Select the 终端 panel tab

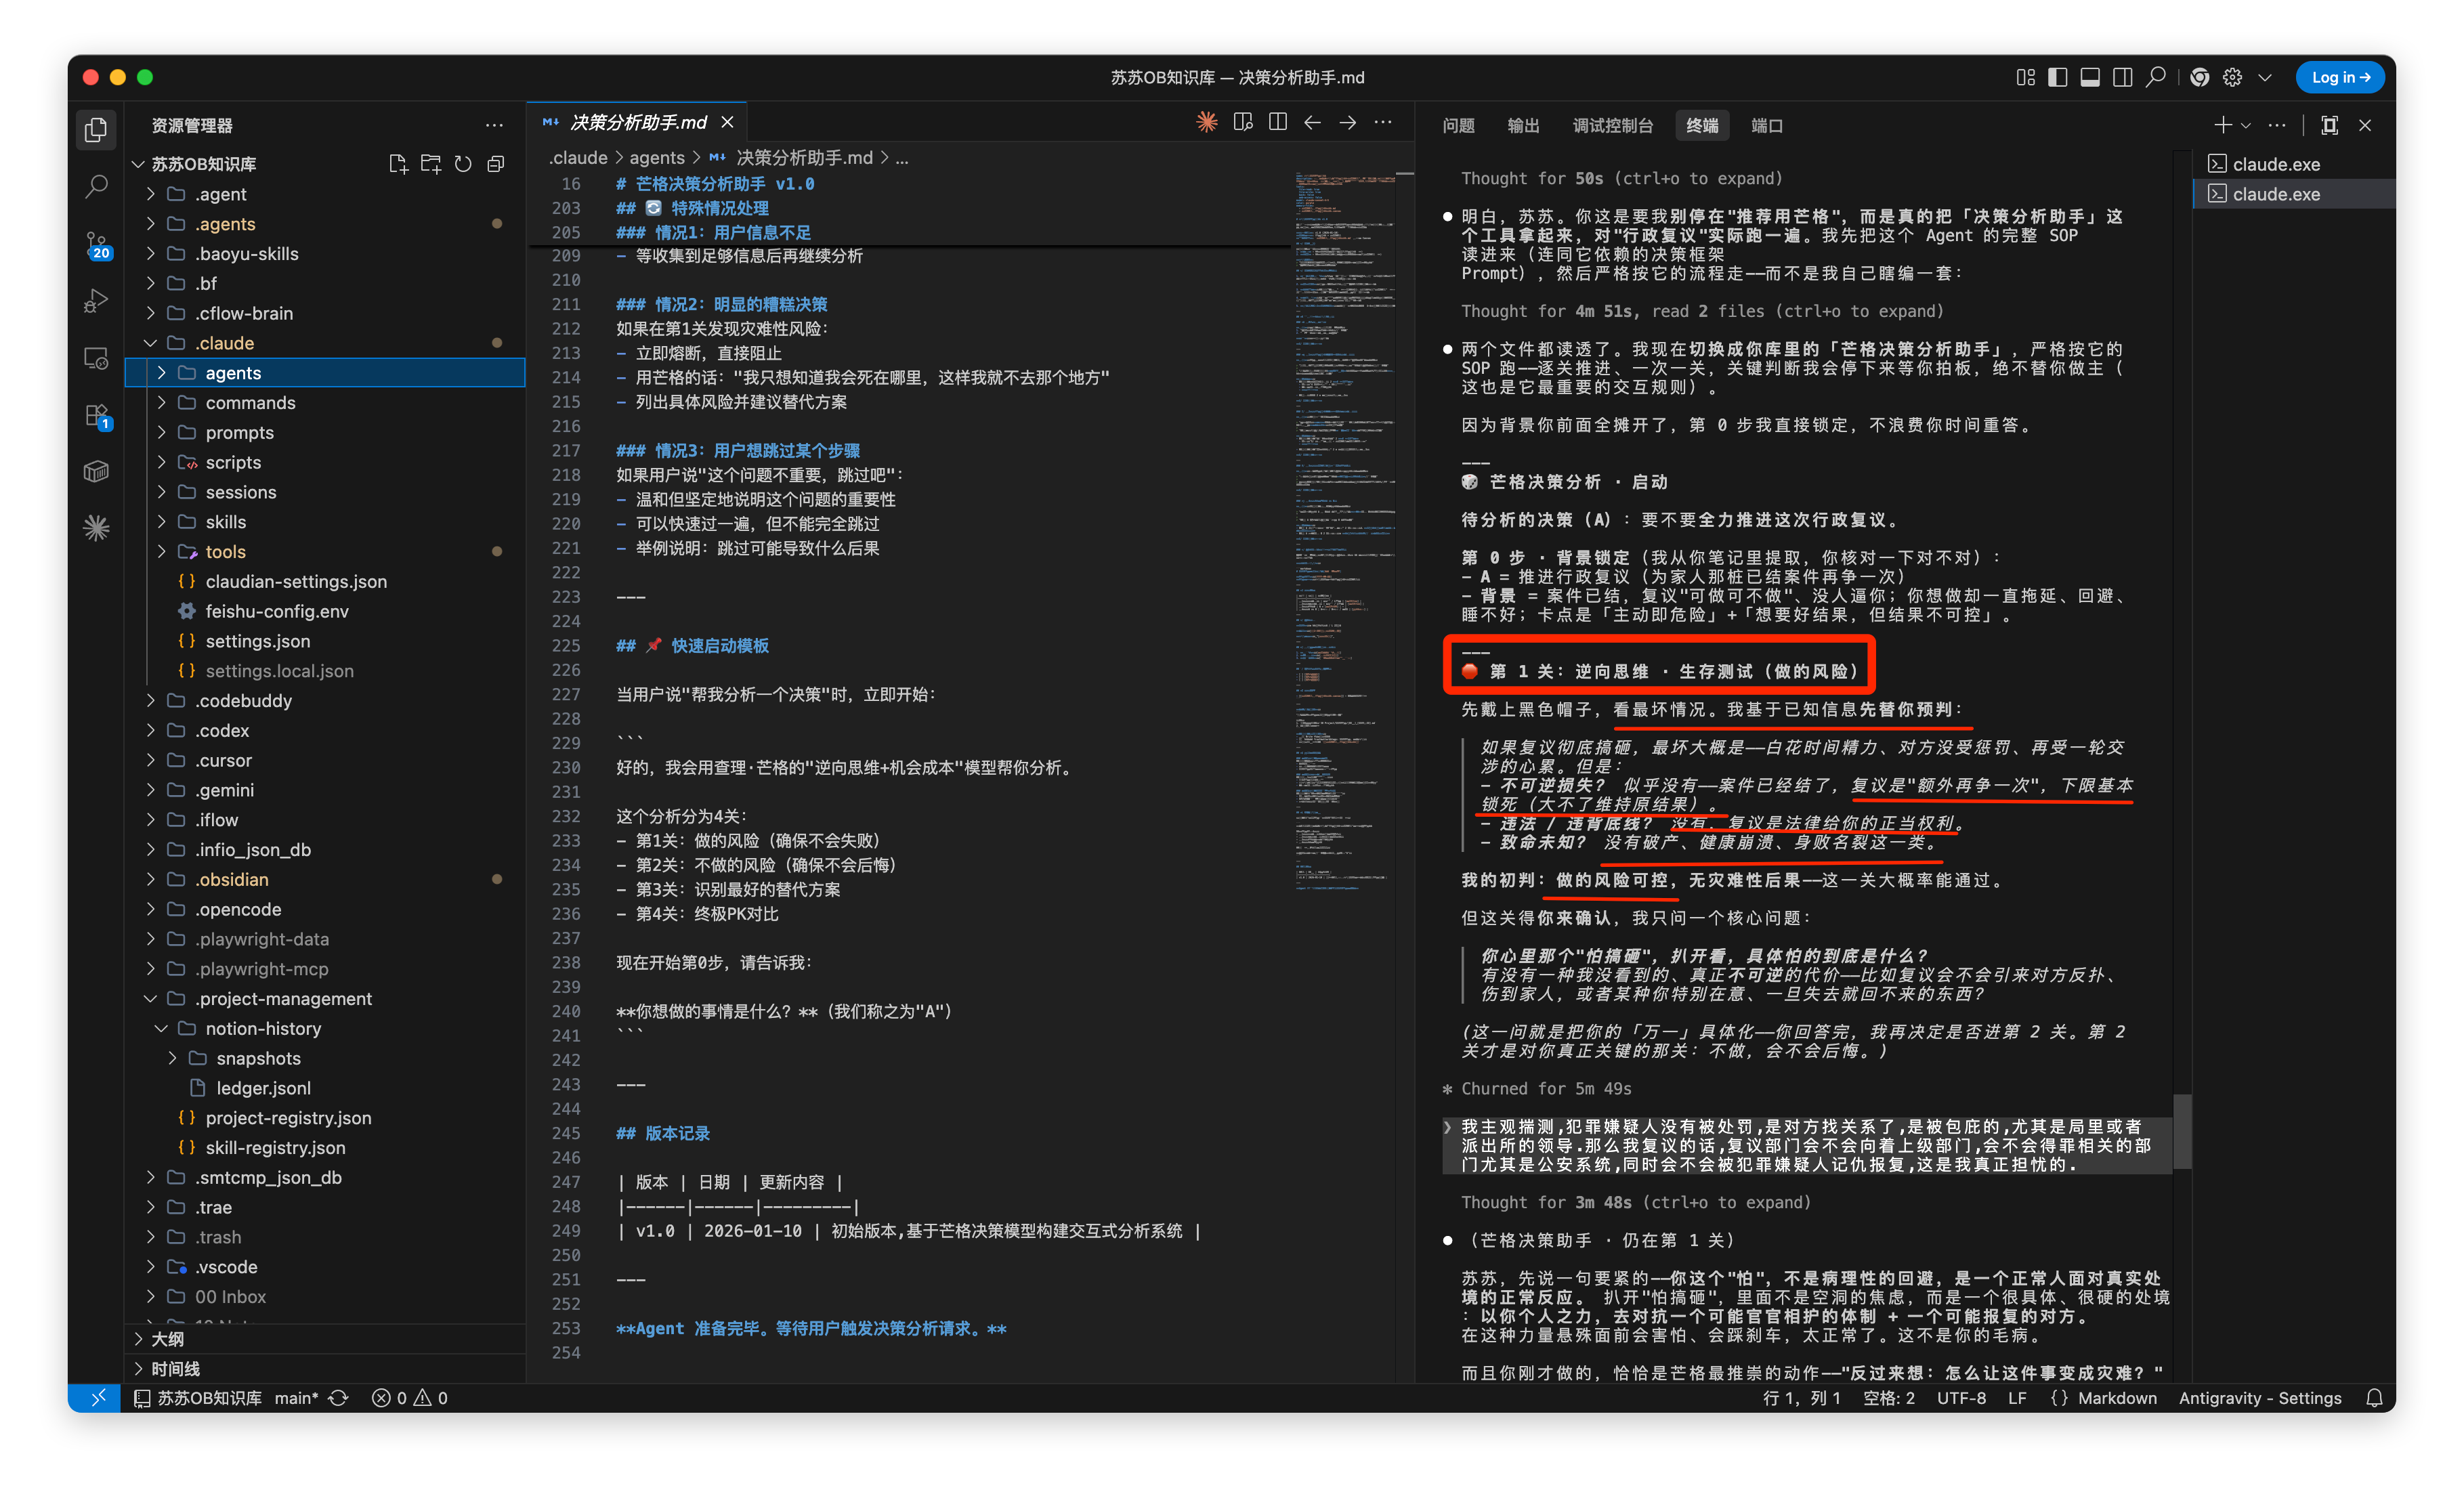pos(1702,125)
